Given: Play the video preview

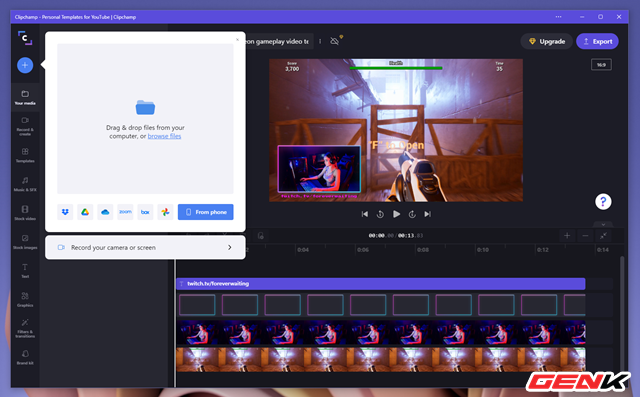Looking at the screenshot, I should [396, 214].
